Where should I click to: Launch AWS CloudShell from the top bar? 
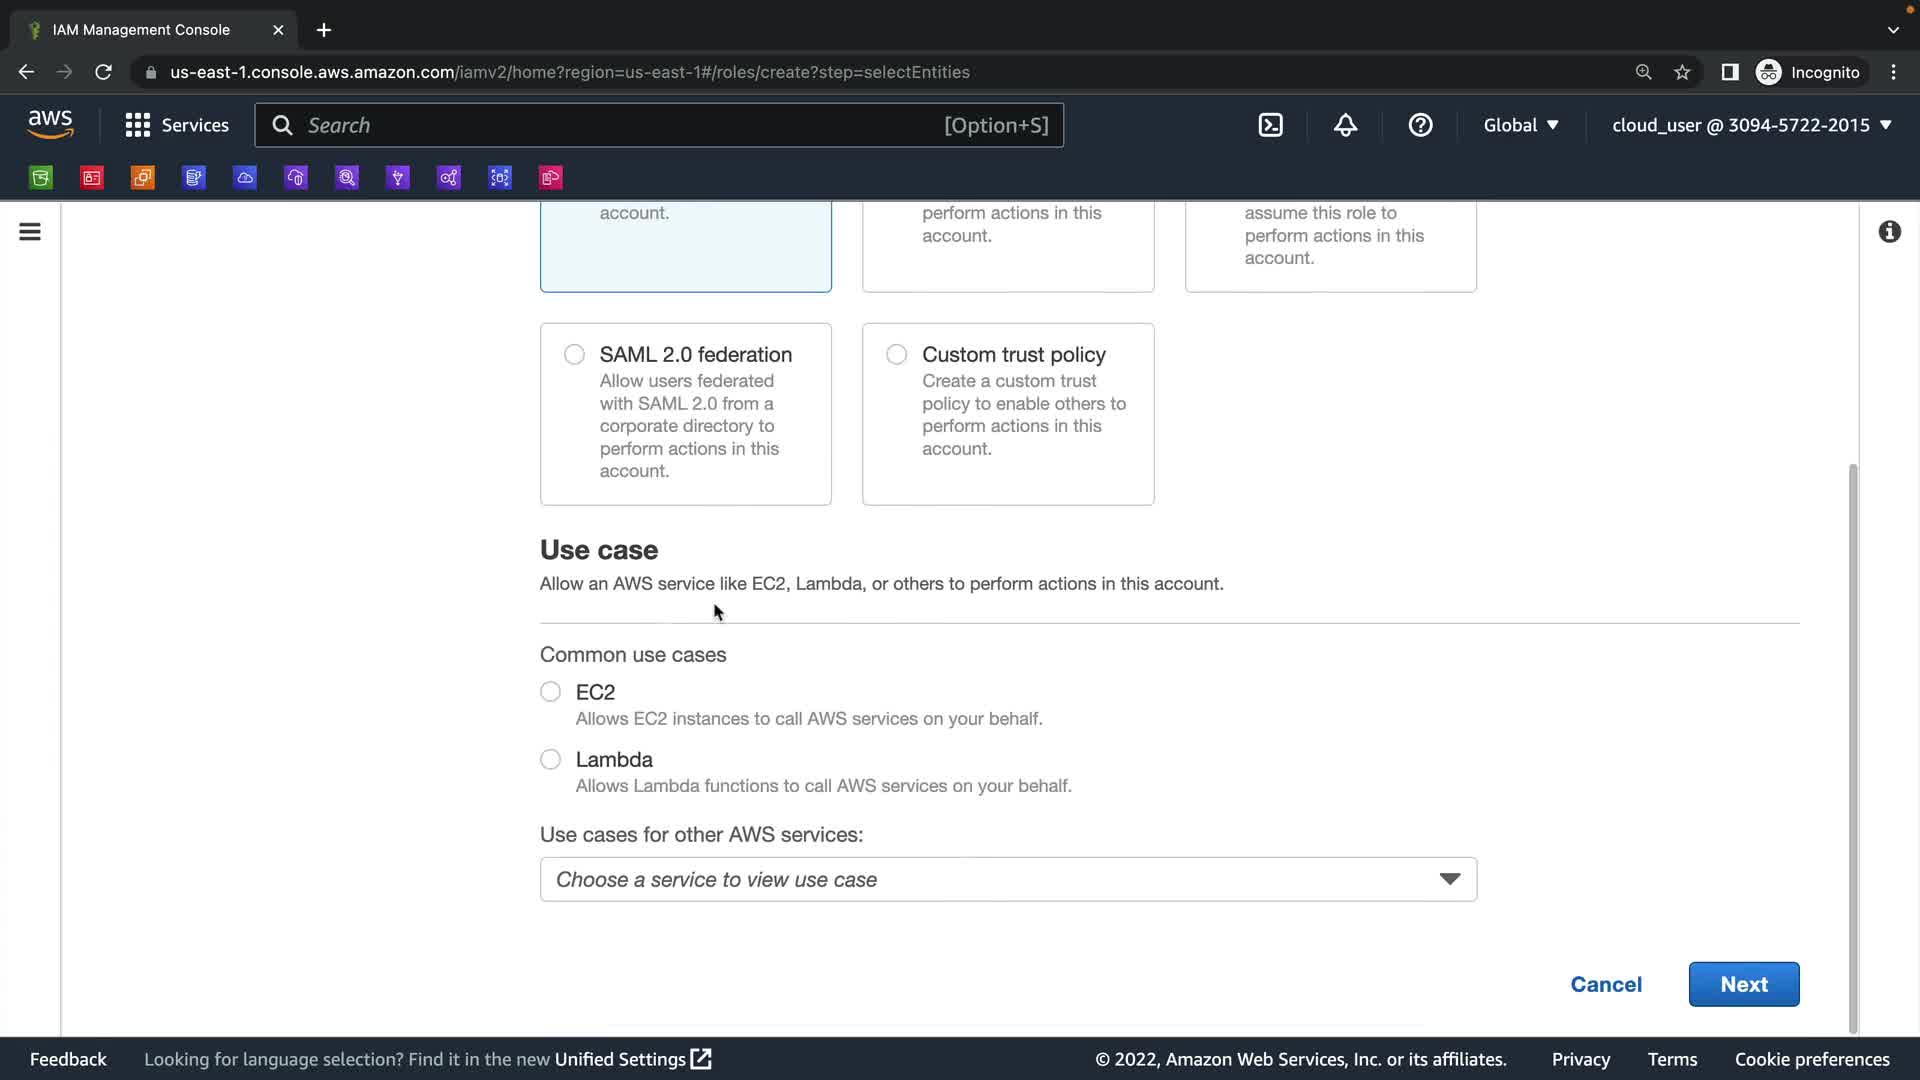point(1270,125)
